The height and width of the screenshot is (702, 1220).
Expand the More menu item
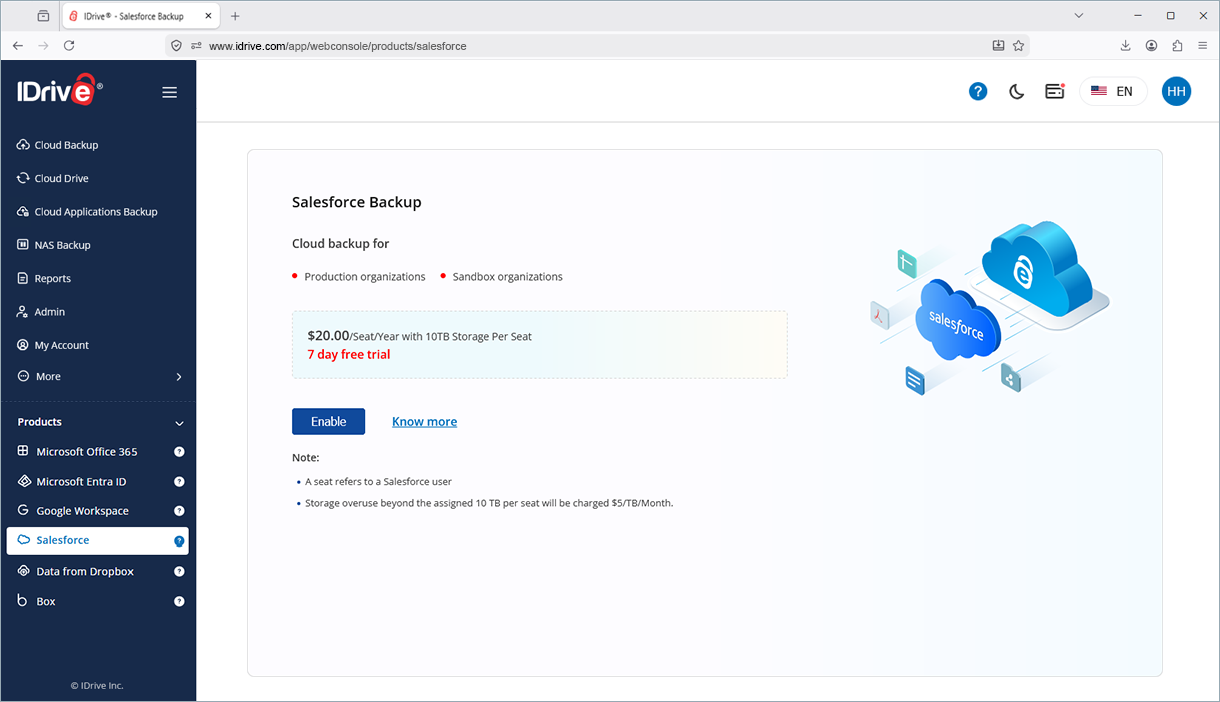click(98, 377)
